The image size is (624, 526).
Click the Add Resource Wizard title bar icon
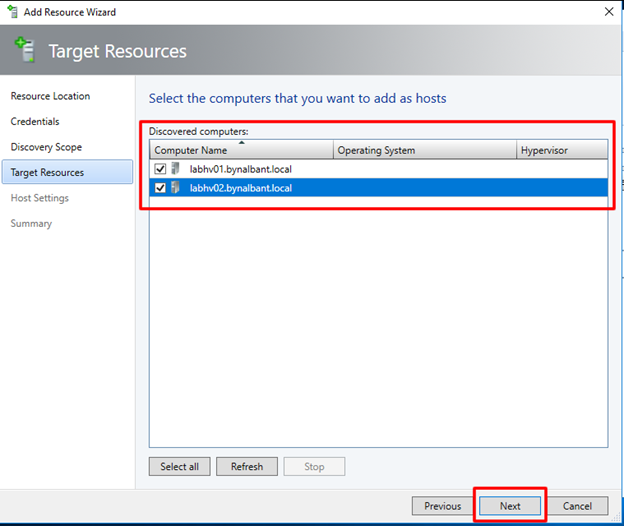point(13,12)
